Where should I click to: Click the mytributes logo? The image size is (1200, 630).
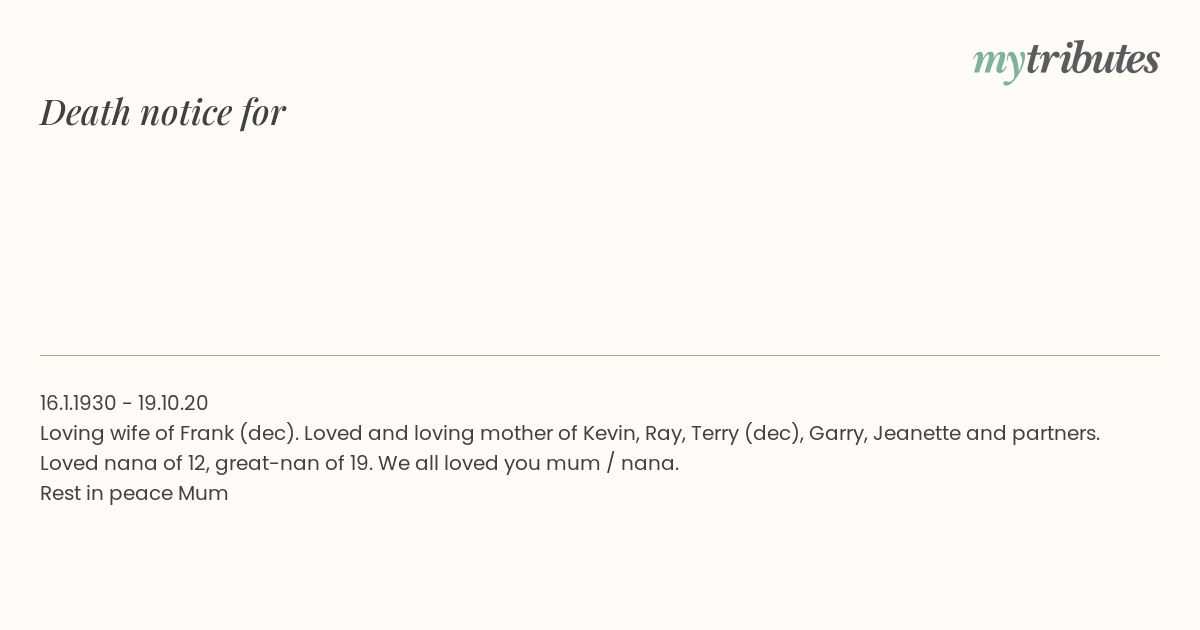click(1066, 61)
